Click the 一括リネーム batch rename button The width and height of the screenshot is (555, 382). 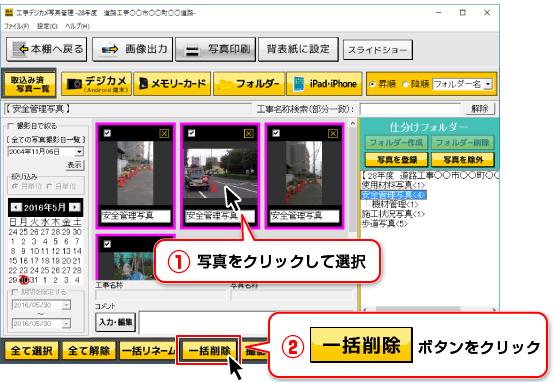point(148,351)
